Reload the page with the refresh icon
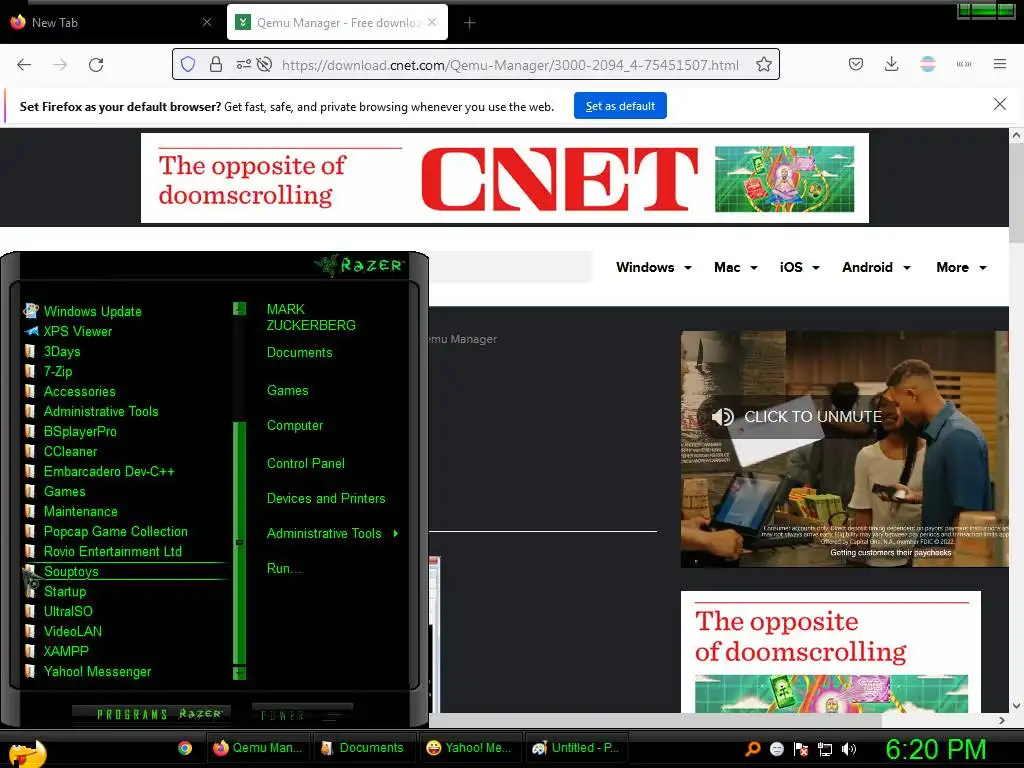Image resolution: width=1024 pixels, height=768 pixels. pos(96,65)
